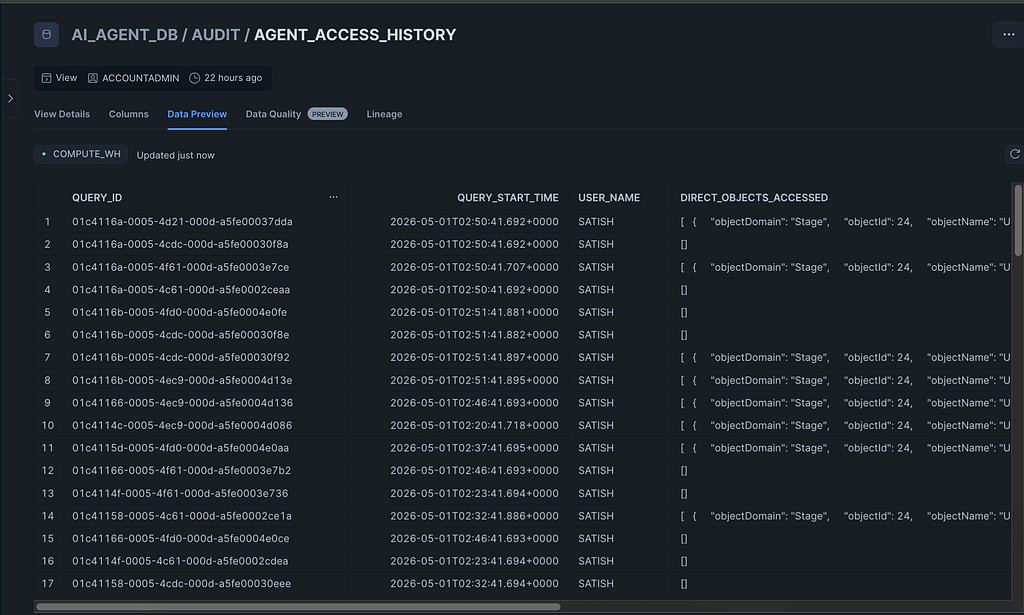The width and height of the screenshot is (1024, 615).
Task: Open QUERY_ID column options menu
Action: click(333, 197)
